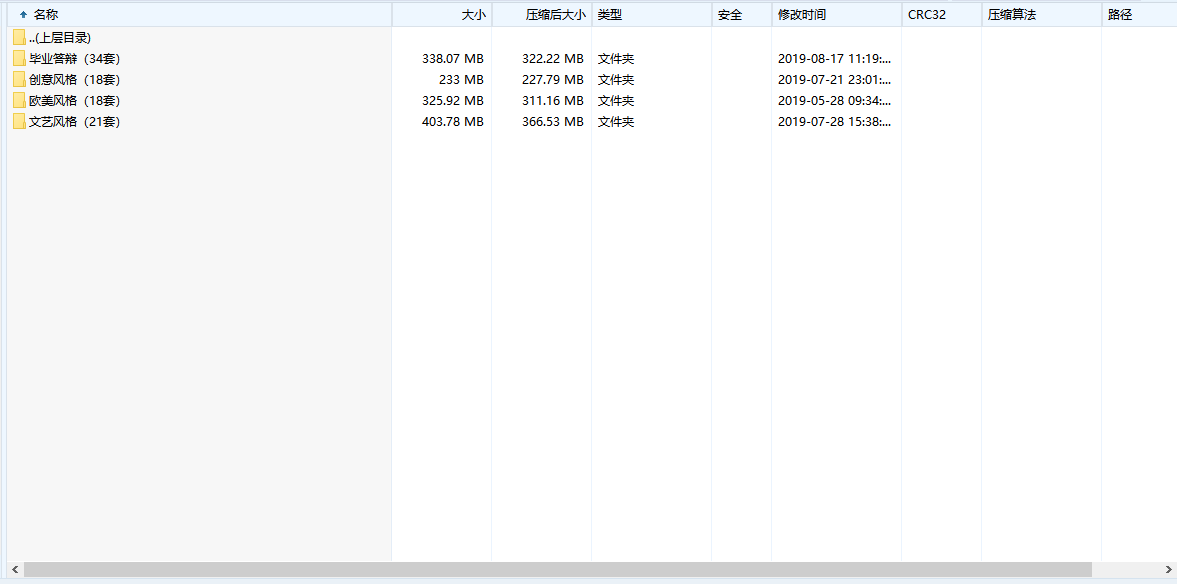The height and width of the screenshot is (584, 1177).
Task: Click the 压缩算法 column header
Action: 1012,15
